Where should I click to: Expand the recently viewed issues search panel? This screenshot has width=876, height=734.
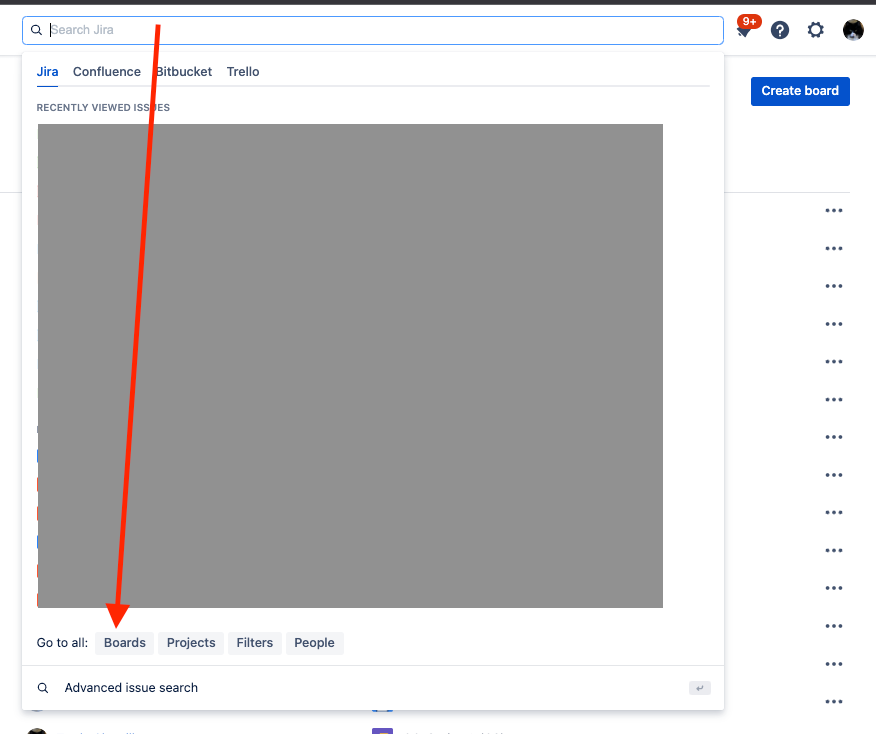point(350,365)
